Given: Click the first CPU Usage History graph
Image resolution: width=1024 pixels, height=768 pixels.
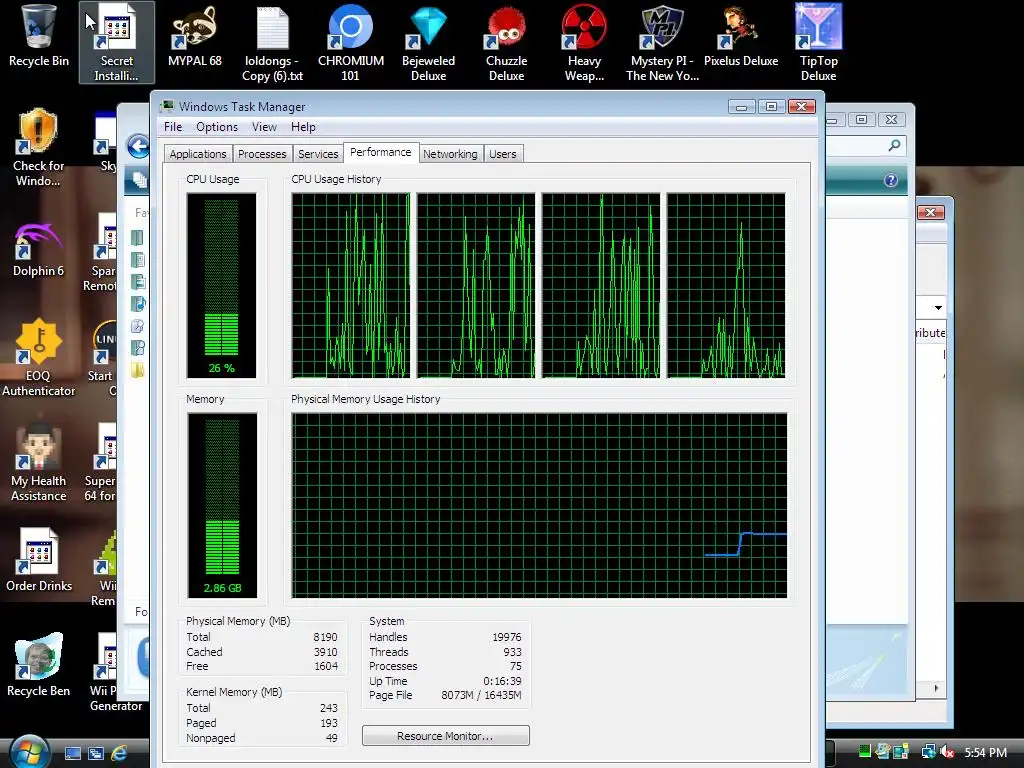Looking at the screenshot, I should click(x=351, y=285).
